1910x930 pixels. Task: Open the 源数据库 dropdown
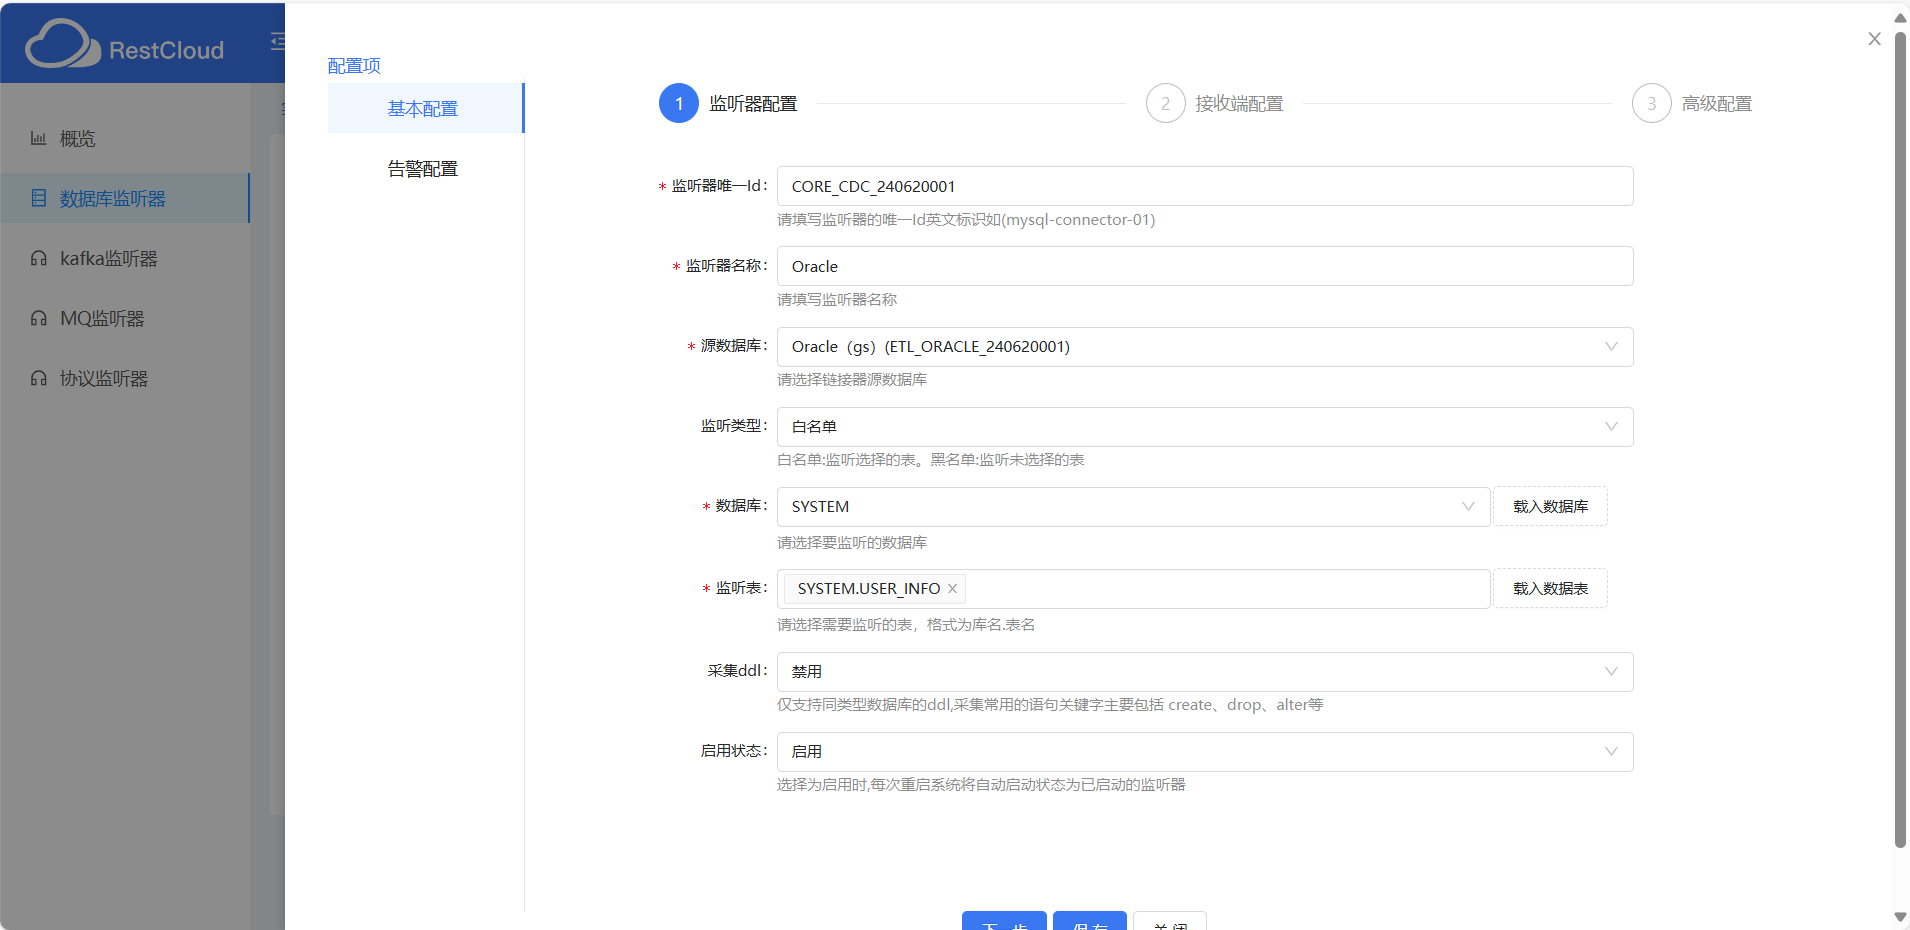(1205, 347)
